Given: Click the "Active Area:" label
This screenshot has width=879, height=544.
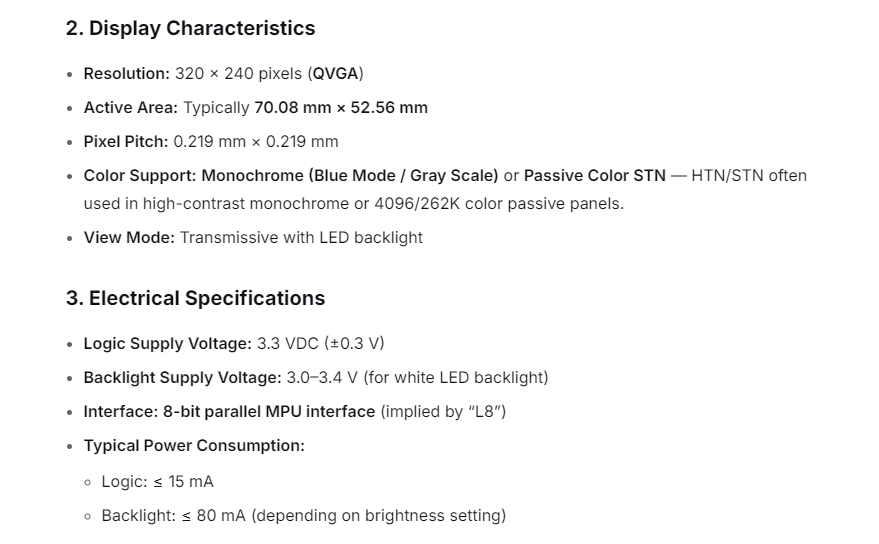Looking at the screenshot, I should click(130, 107).
